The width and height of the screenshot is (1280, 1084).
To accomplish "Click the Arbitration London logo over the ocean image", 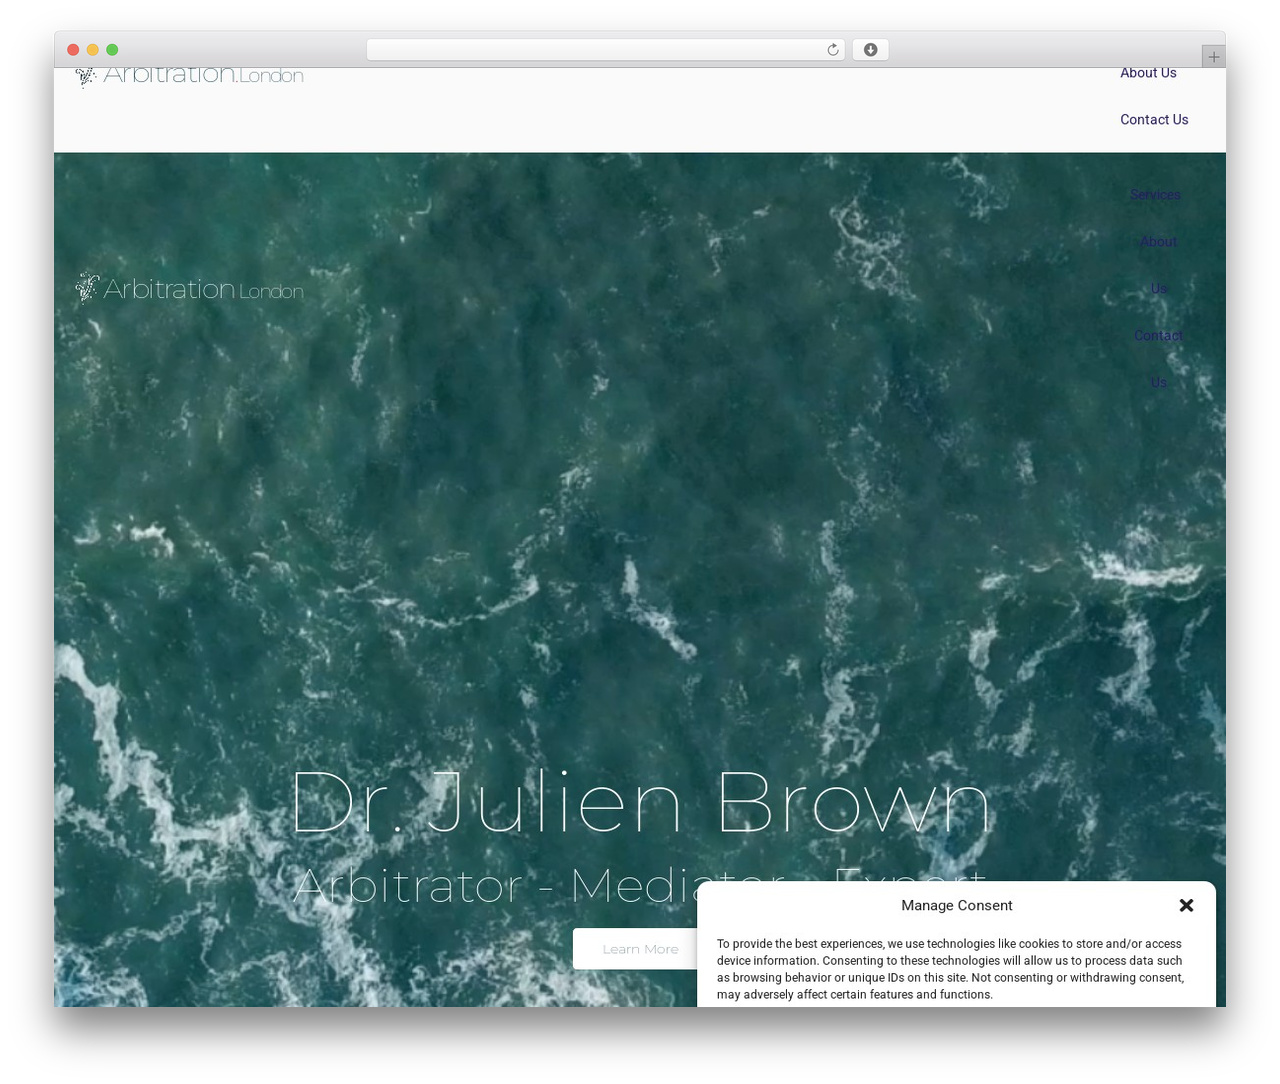I will point(189,288).
